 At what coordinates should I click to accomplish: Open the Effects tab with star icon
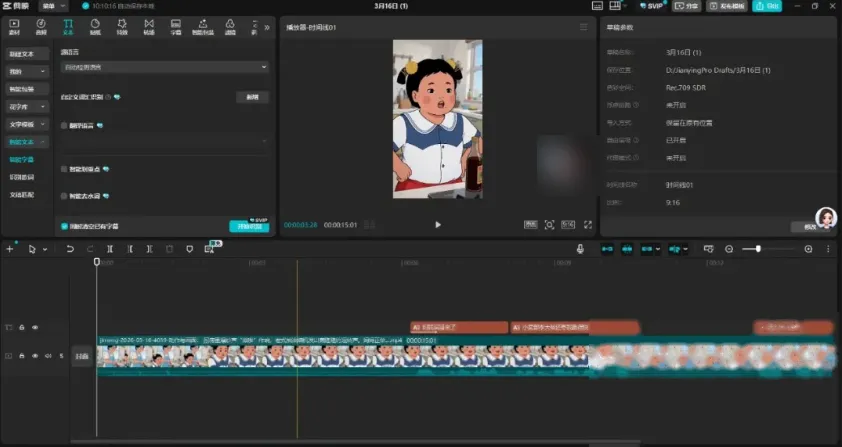click(122, 27)
